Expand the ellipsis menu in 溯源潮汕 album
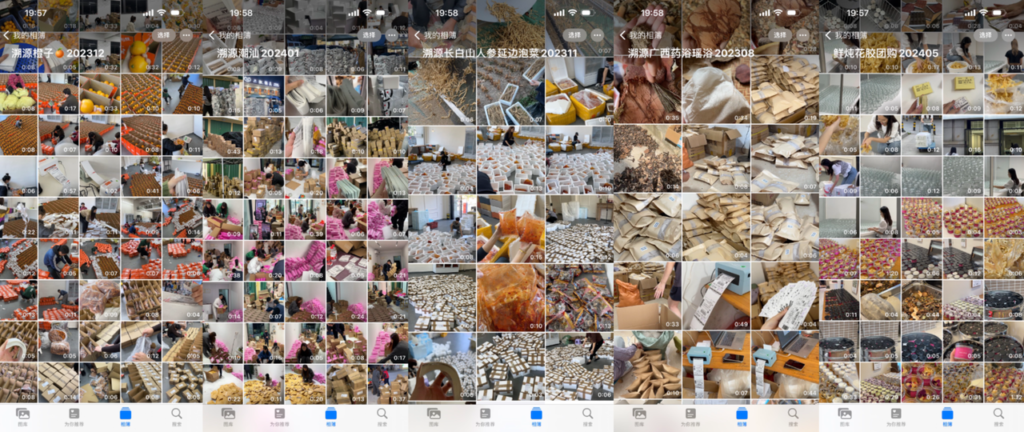1024x432 pixels. [x=394, y=35]
